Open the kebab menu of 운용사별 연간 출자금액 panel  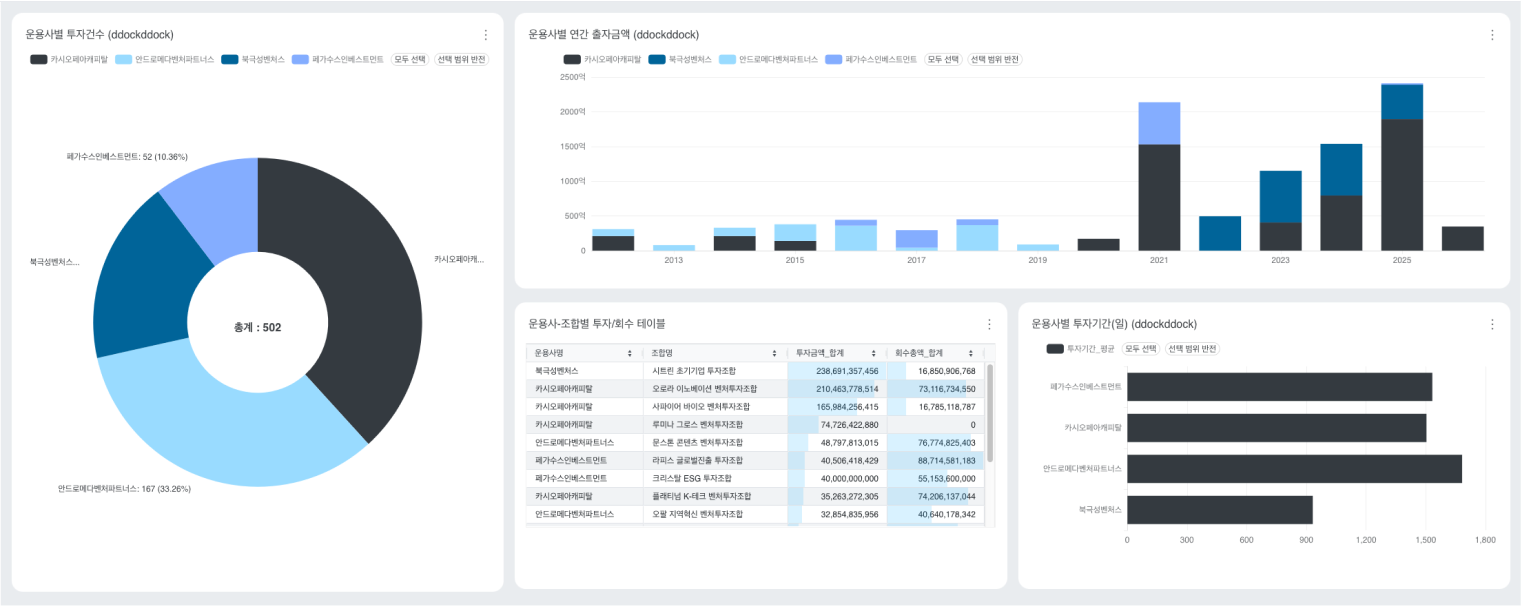[1492, 34]
